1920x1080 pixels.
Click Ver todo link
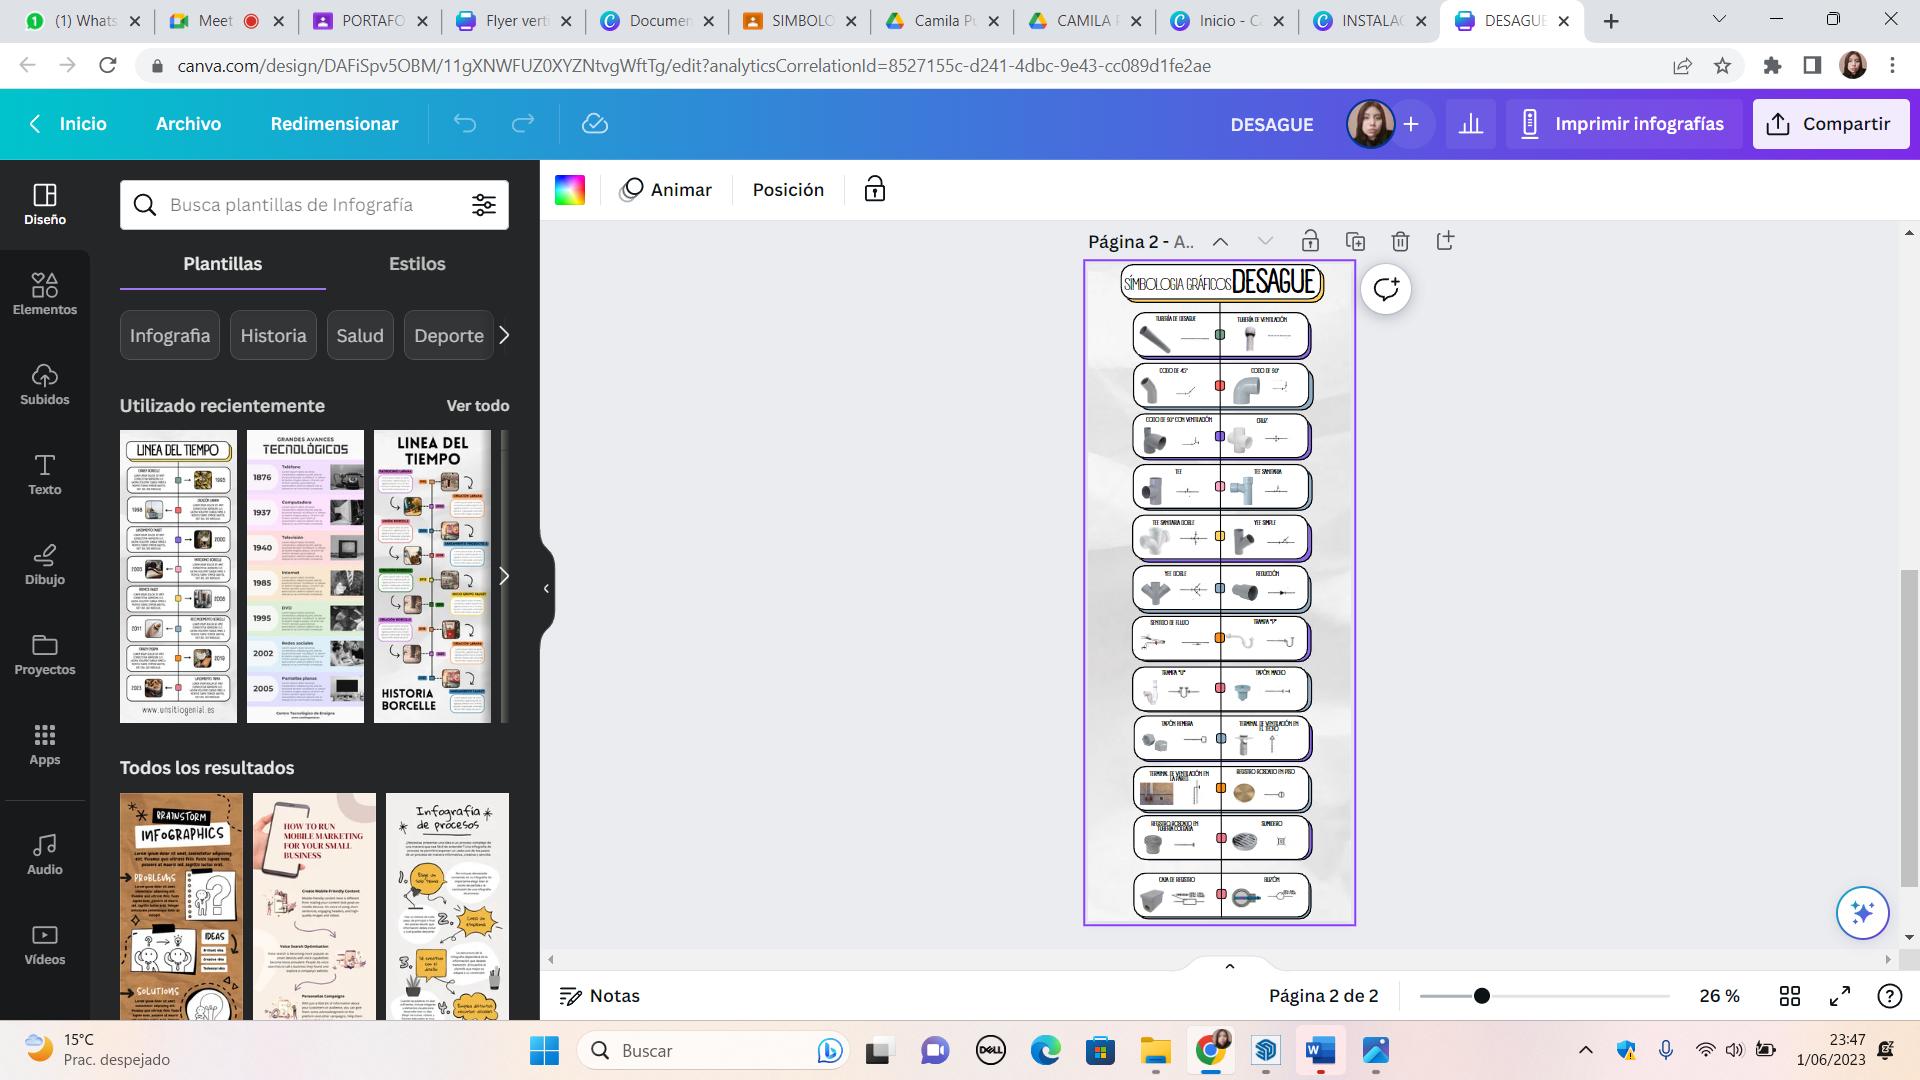tap(477, 406)
